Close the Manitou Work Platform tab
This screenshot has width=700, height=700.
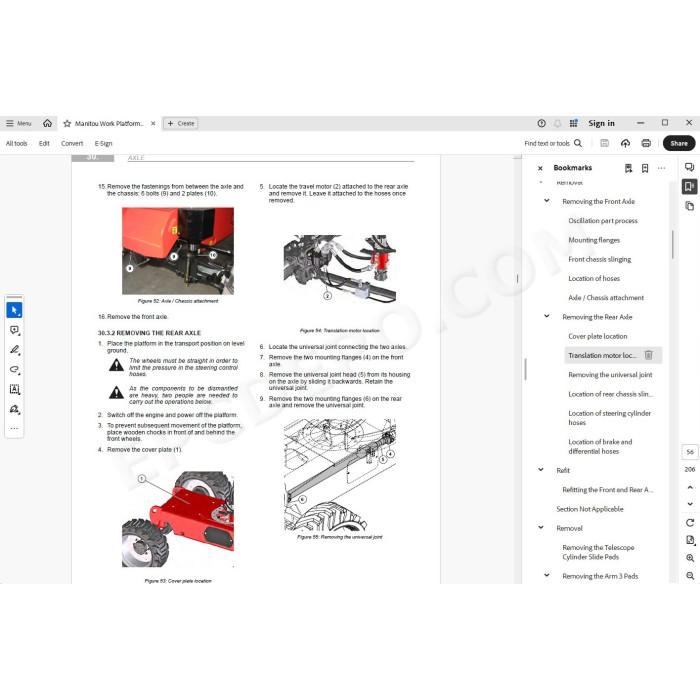coord(153,123)
